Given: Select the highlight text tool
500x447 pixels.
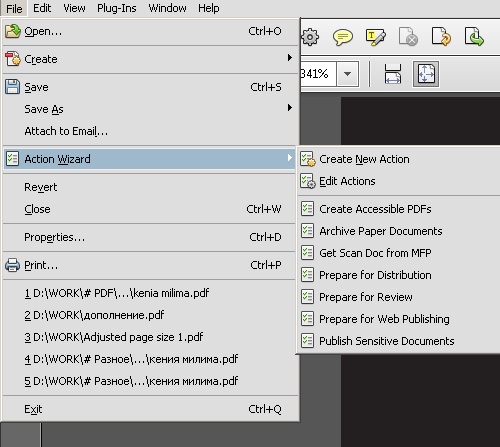Looking at the screenshot, I should [376, 37].
